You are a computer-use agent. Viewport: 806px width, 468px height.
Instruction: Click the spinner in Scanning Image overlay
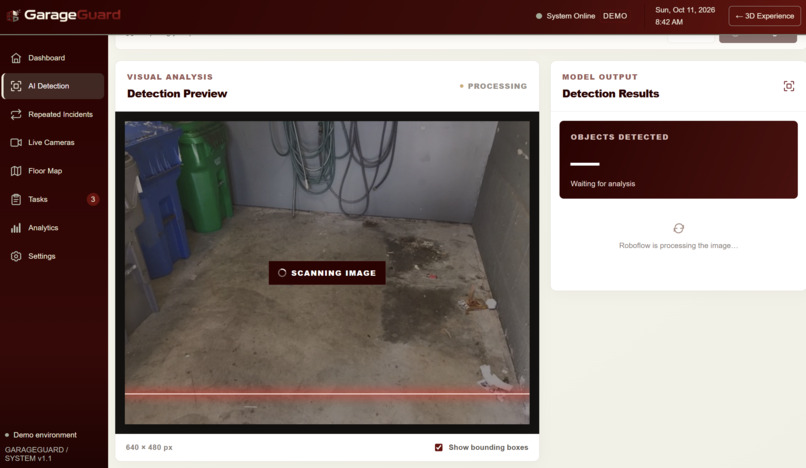pyautogui.click(x=282, y=273)
